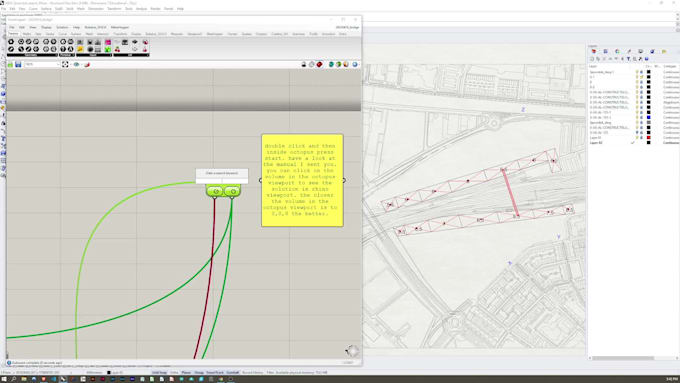680x383 pixels.
Task: Open Windows Start button
Action: [4, 379]
